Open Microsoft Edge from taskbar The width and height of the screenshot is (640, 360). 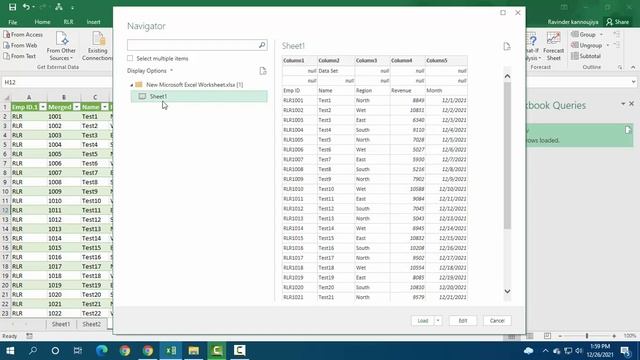coord(102,351)
